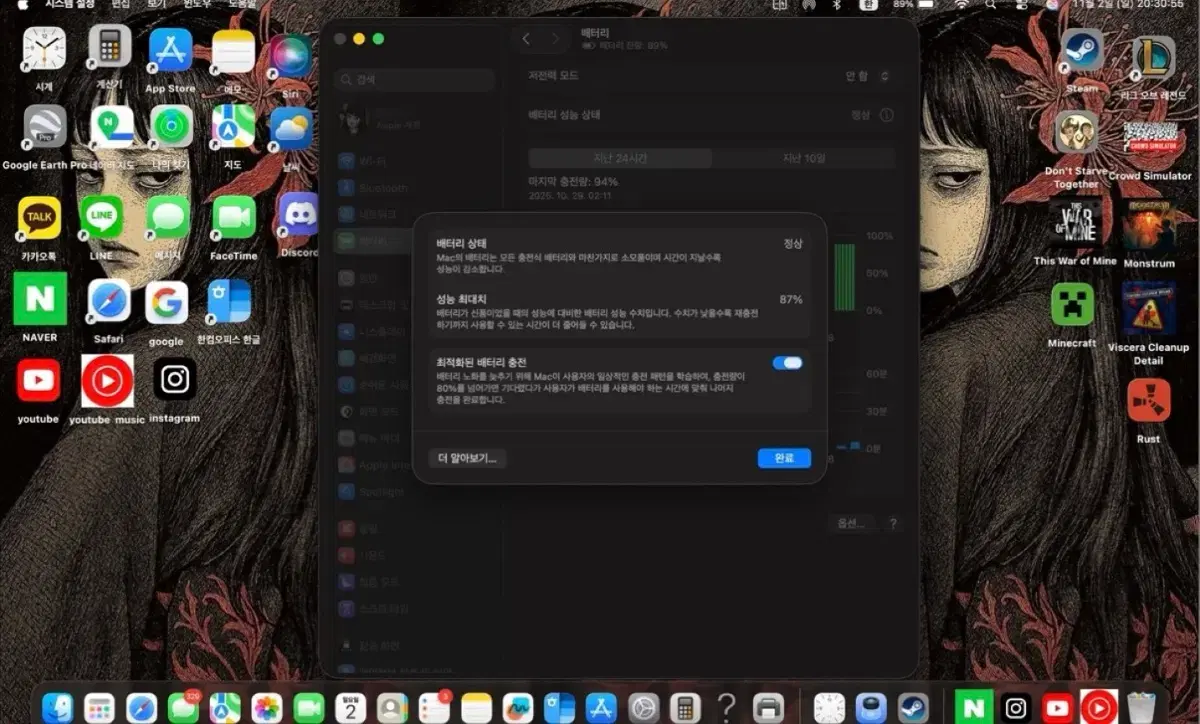This screenshot has width=1200, height=724.
Task: Open the 한컴오피스 한글 desktop icon
Action: pos(228,301)
